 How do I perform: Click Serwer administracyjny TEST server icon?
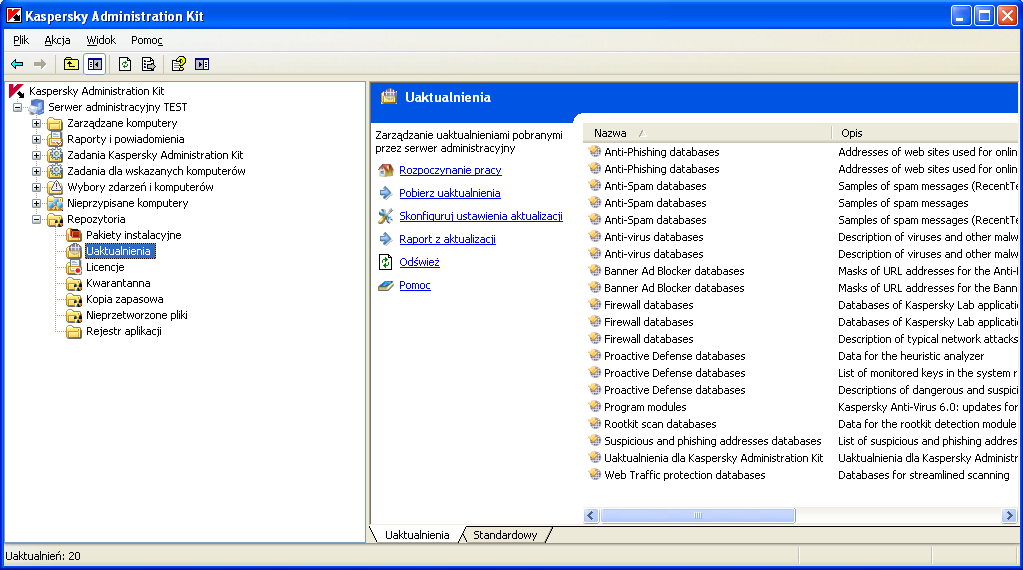click(37, 107)
